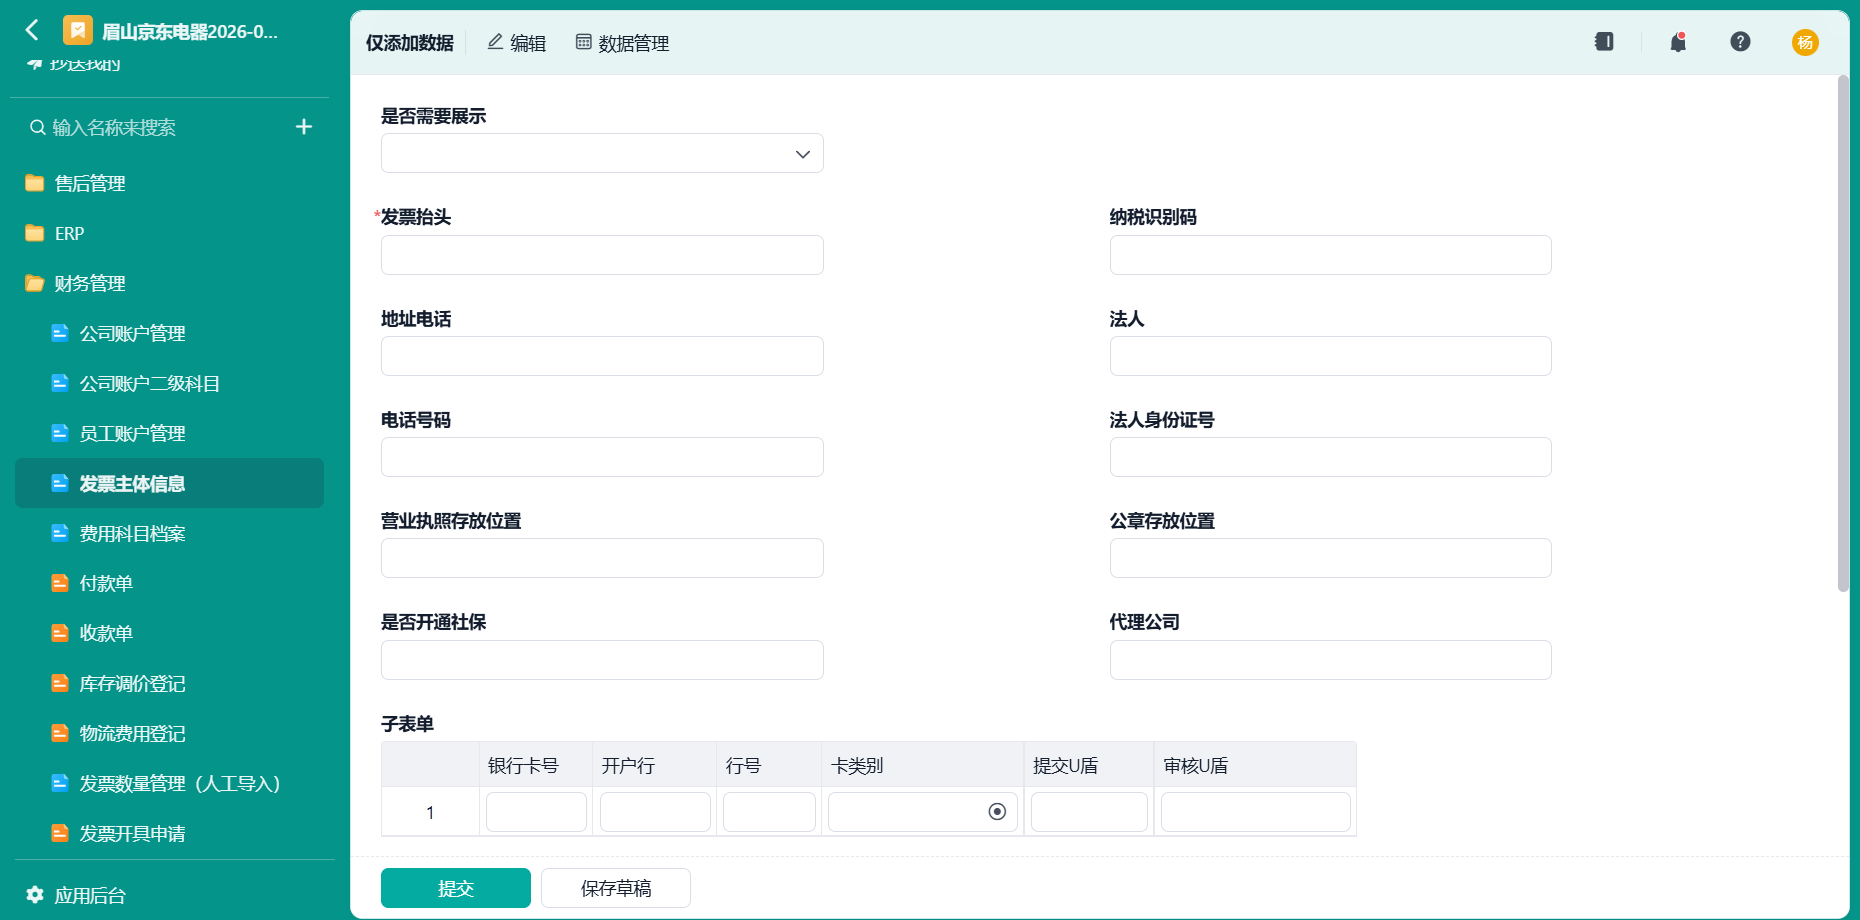Open notifications bell icon

click(1678, 42)
